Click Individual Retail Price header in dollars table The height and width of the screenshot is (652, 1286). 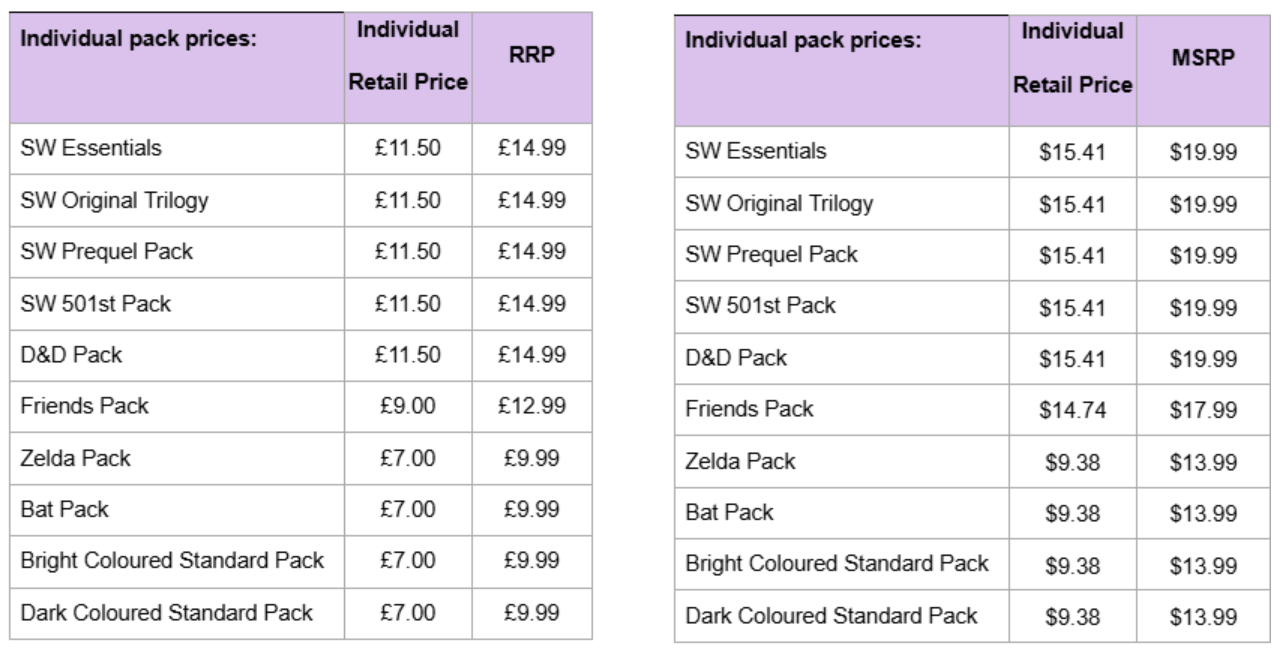(x=1072, y=60)
